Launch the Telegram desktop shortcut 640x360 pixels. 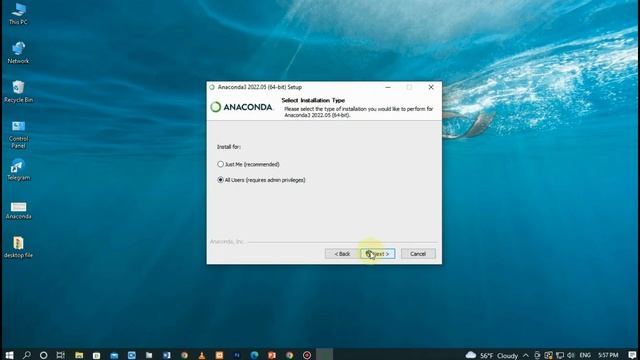tap(18, 170)
